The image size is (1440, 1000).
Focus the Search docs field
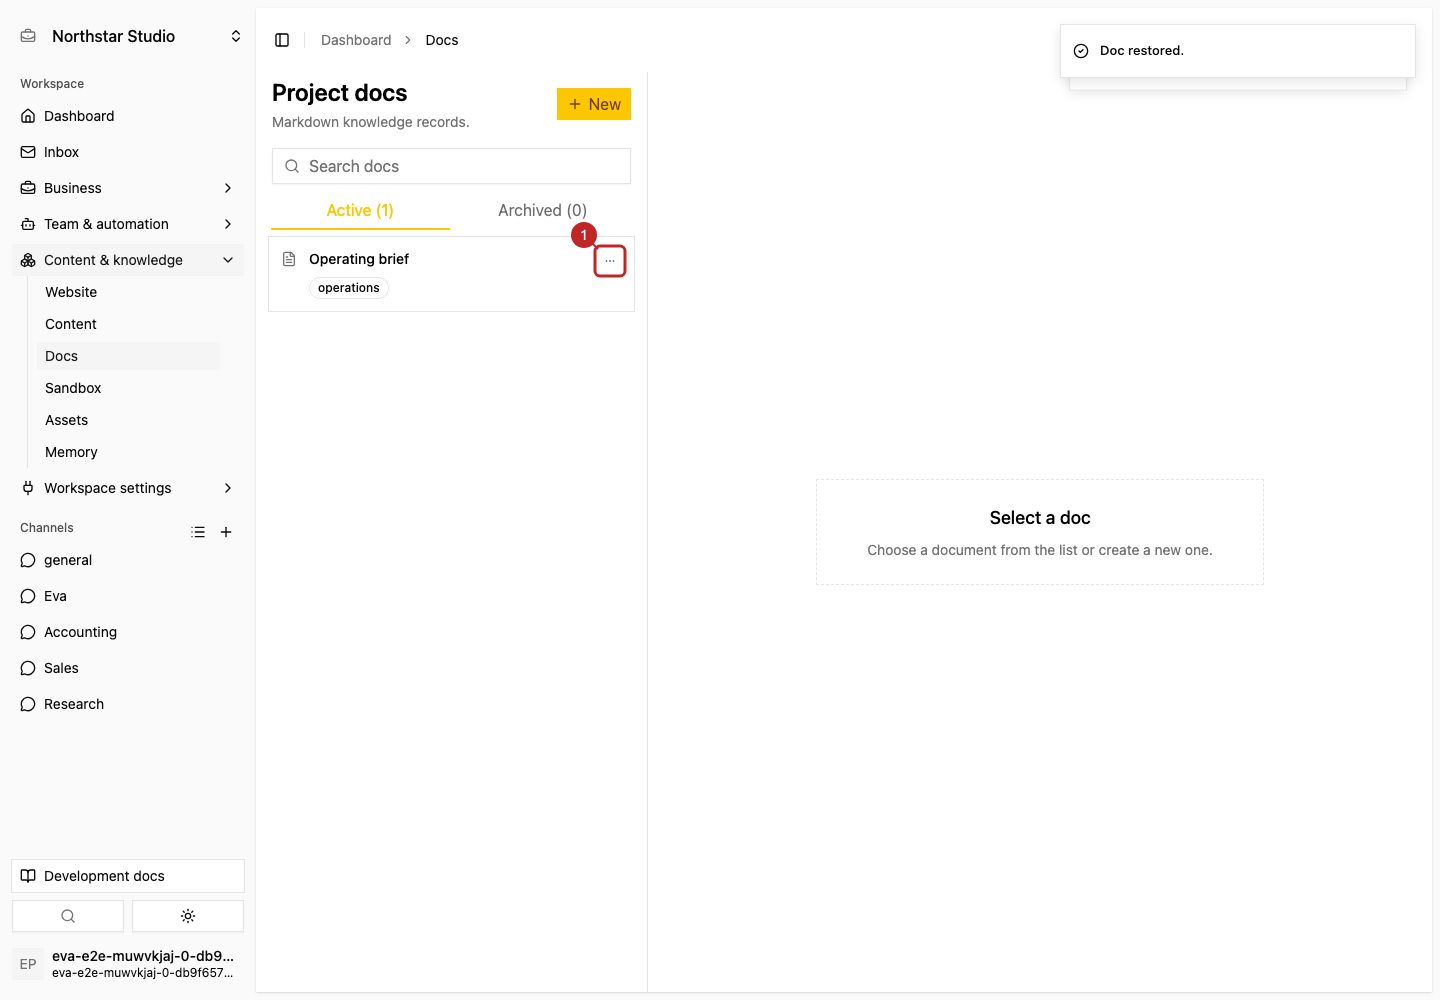(451, 166)
